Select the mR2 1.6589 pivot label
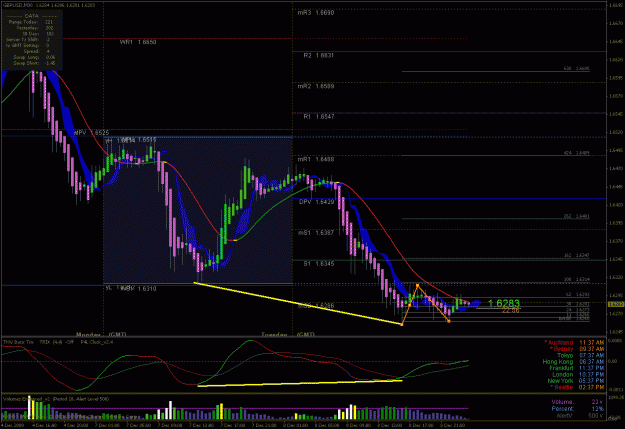The height and width of the screenshot is (429, 625). tap(316, 86)
